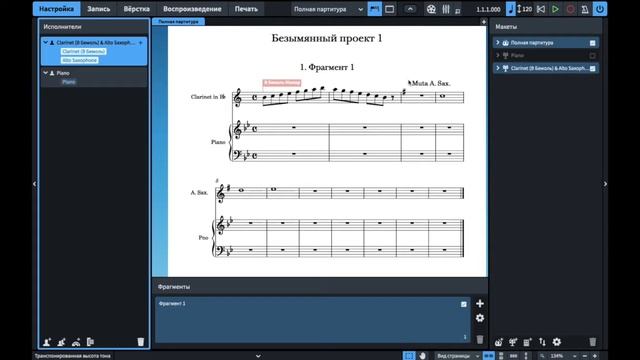Switch to Вёрстка (Engrave) mode

(136, 9)
